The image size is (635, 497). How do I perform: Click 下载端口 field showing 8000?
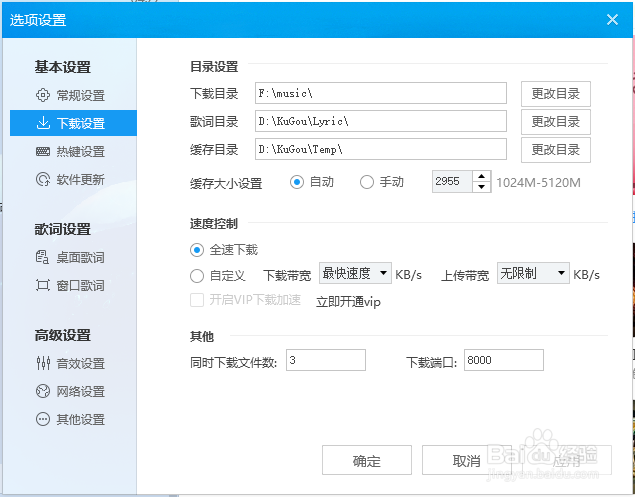click(x=503, y=360)
